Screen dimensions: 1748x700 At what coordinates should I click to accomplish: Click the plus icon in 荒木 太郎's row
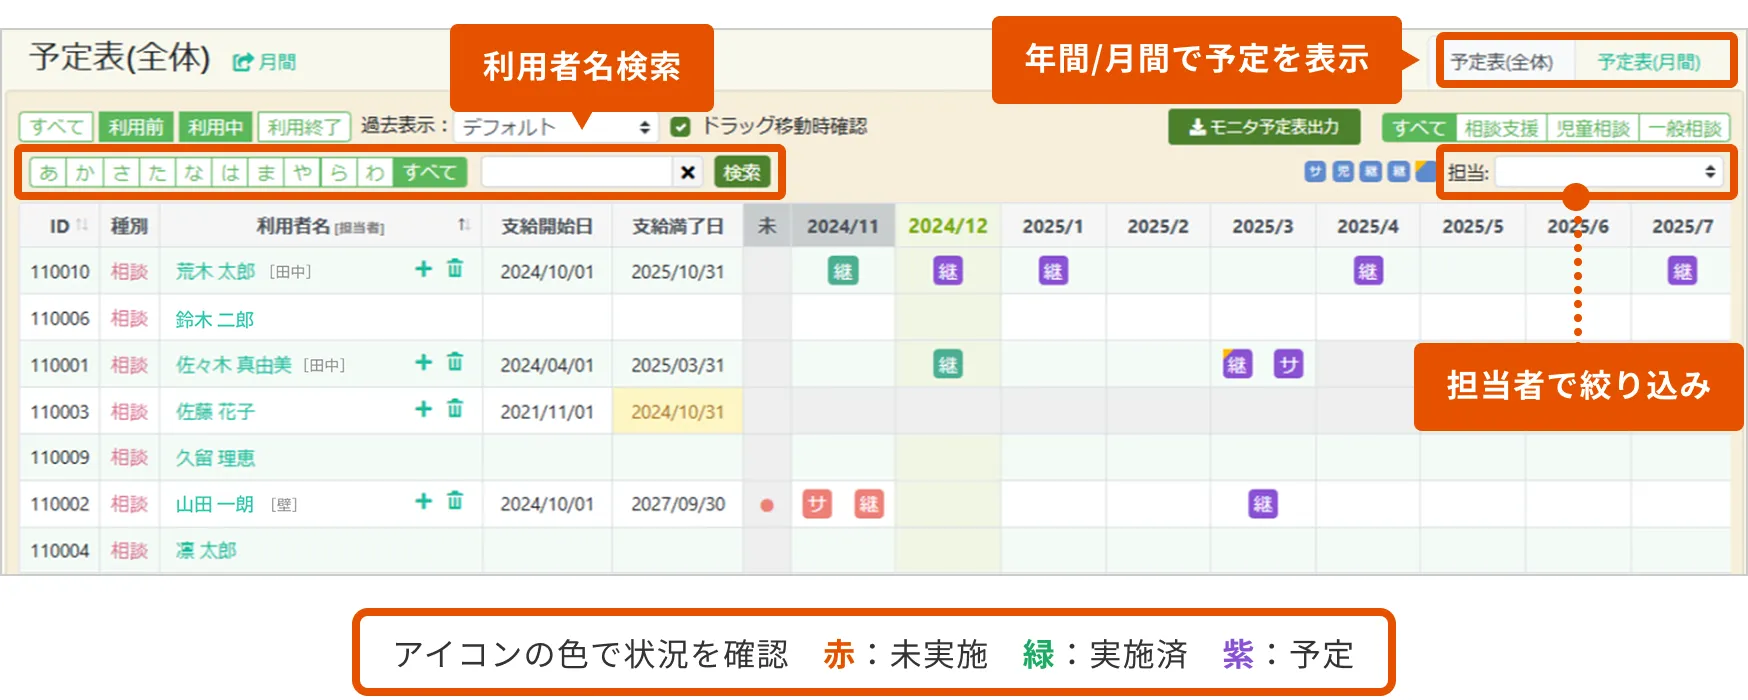click(423, 269)
